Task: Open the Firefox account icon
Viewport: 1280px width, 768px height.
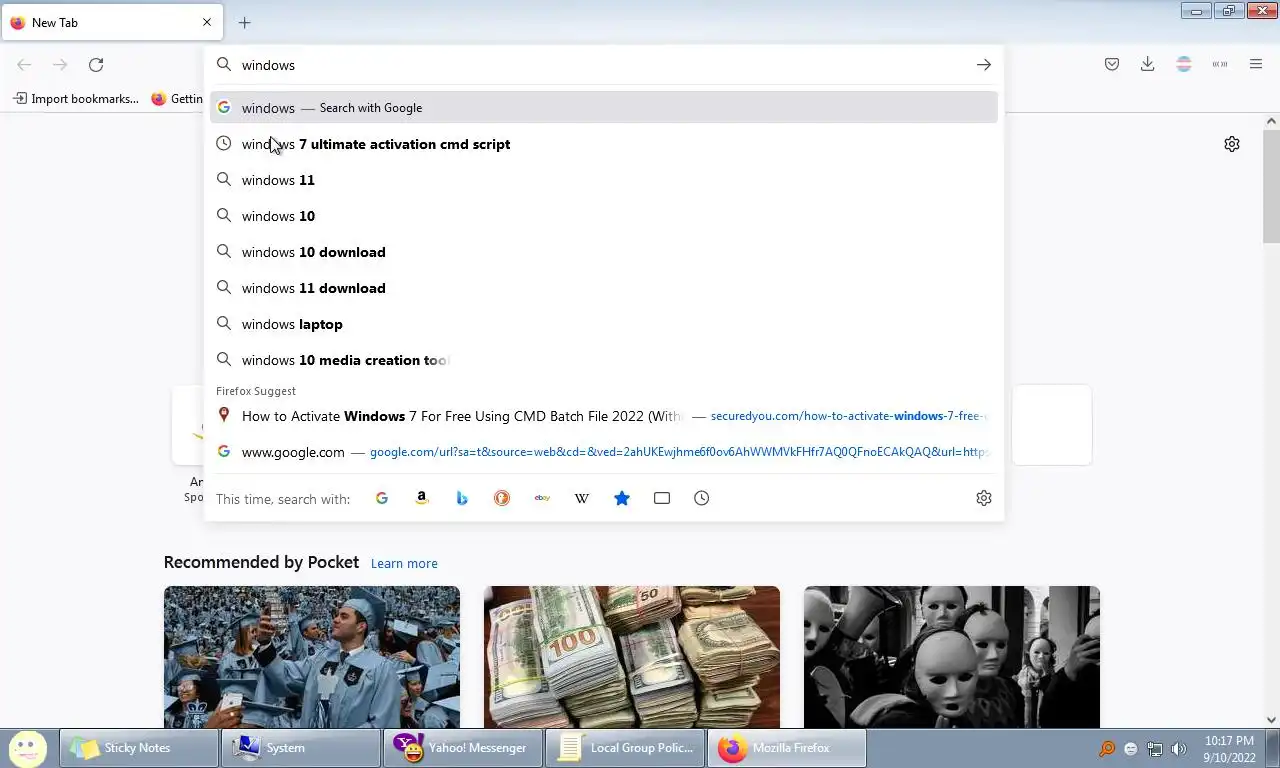Action: 1184,65
